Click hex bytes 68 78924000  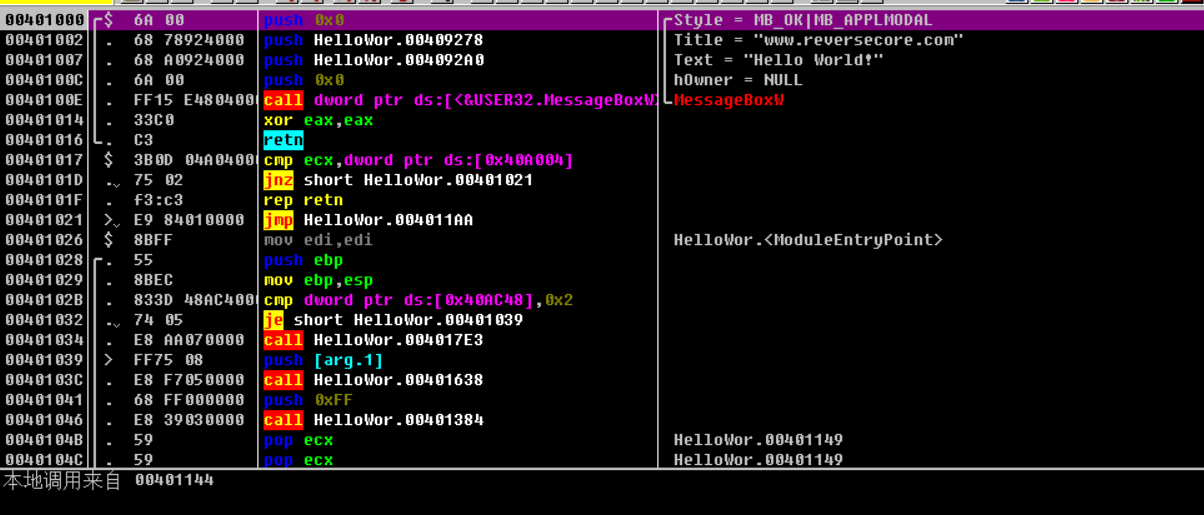click(188, 40)
